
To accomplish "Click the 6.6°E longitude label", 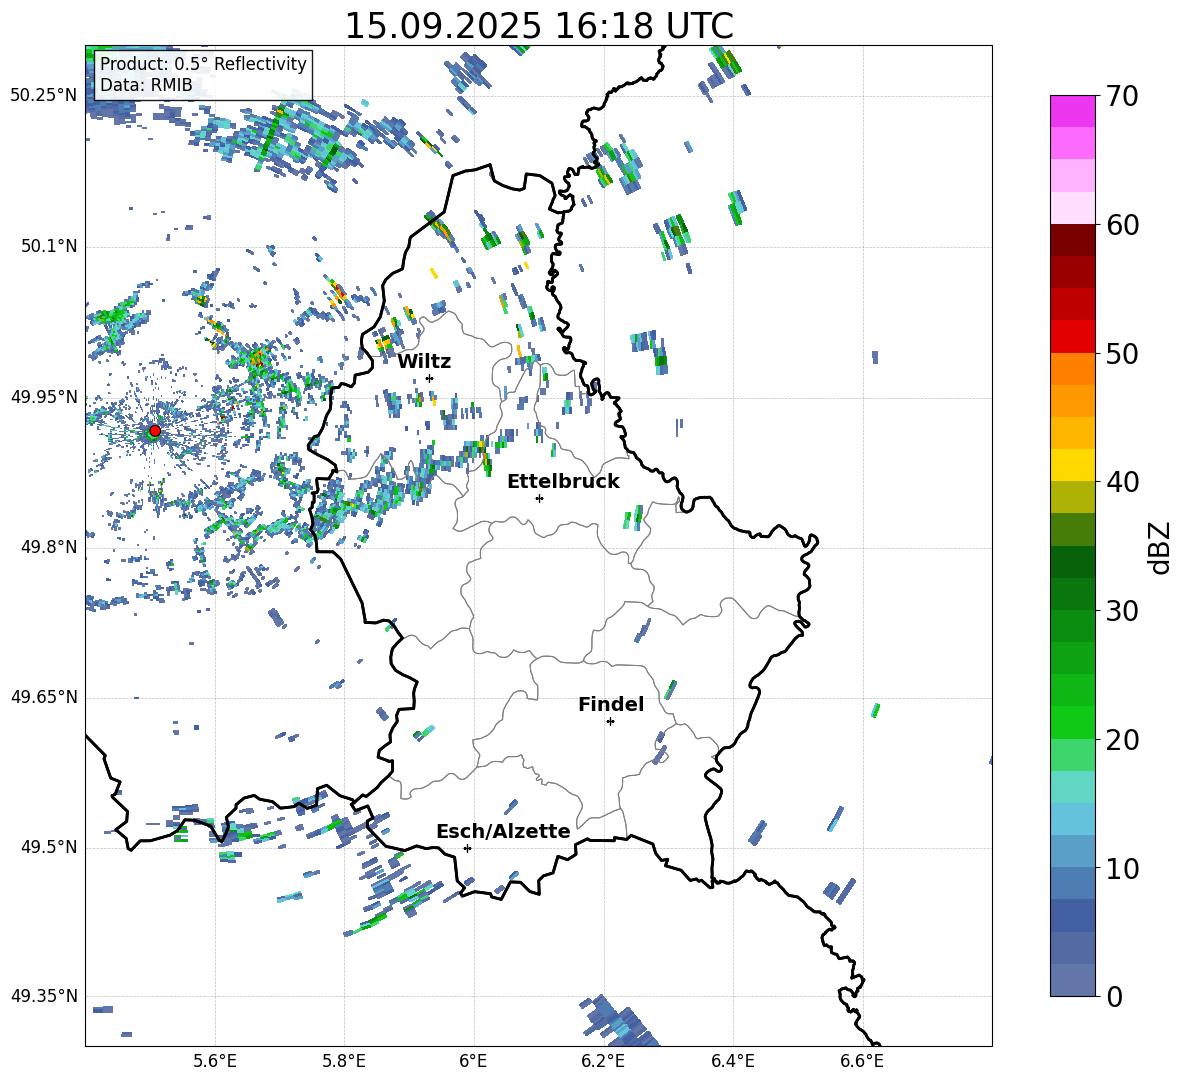I will click(x=862, y=1062).
